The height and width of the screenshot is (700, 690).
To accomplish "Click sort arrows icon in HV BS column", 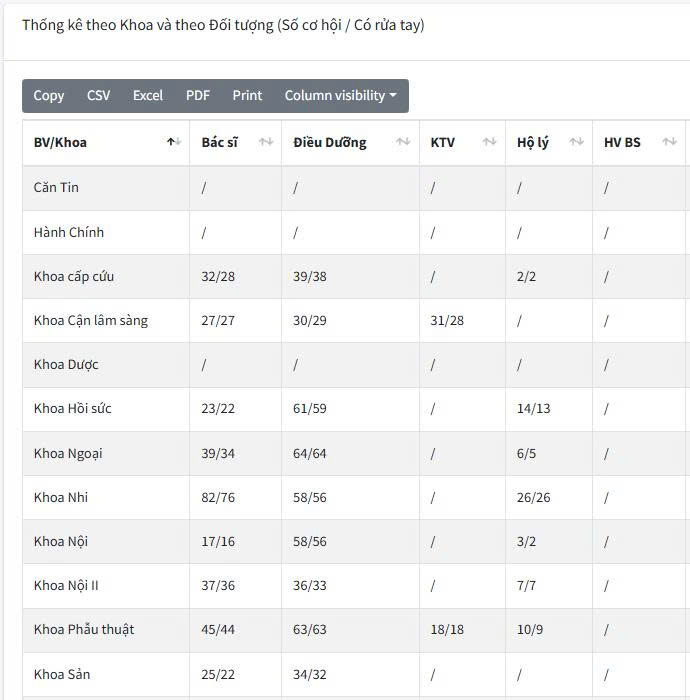I will click(669, 142).
